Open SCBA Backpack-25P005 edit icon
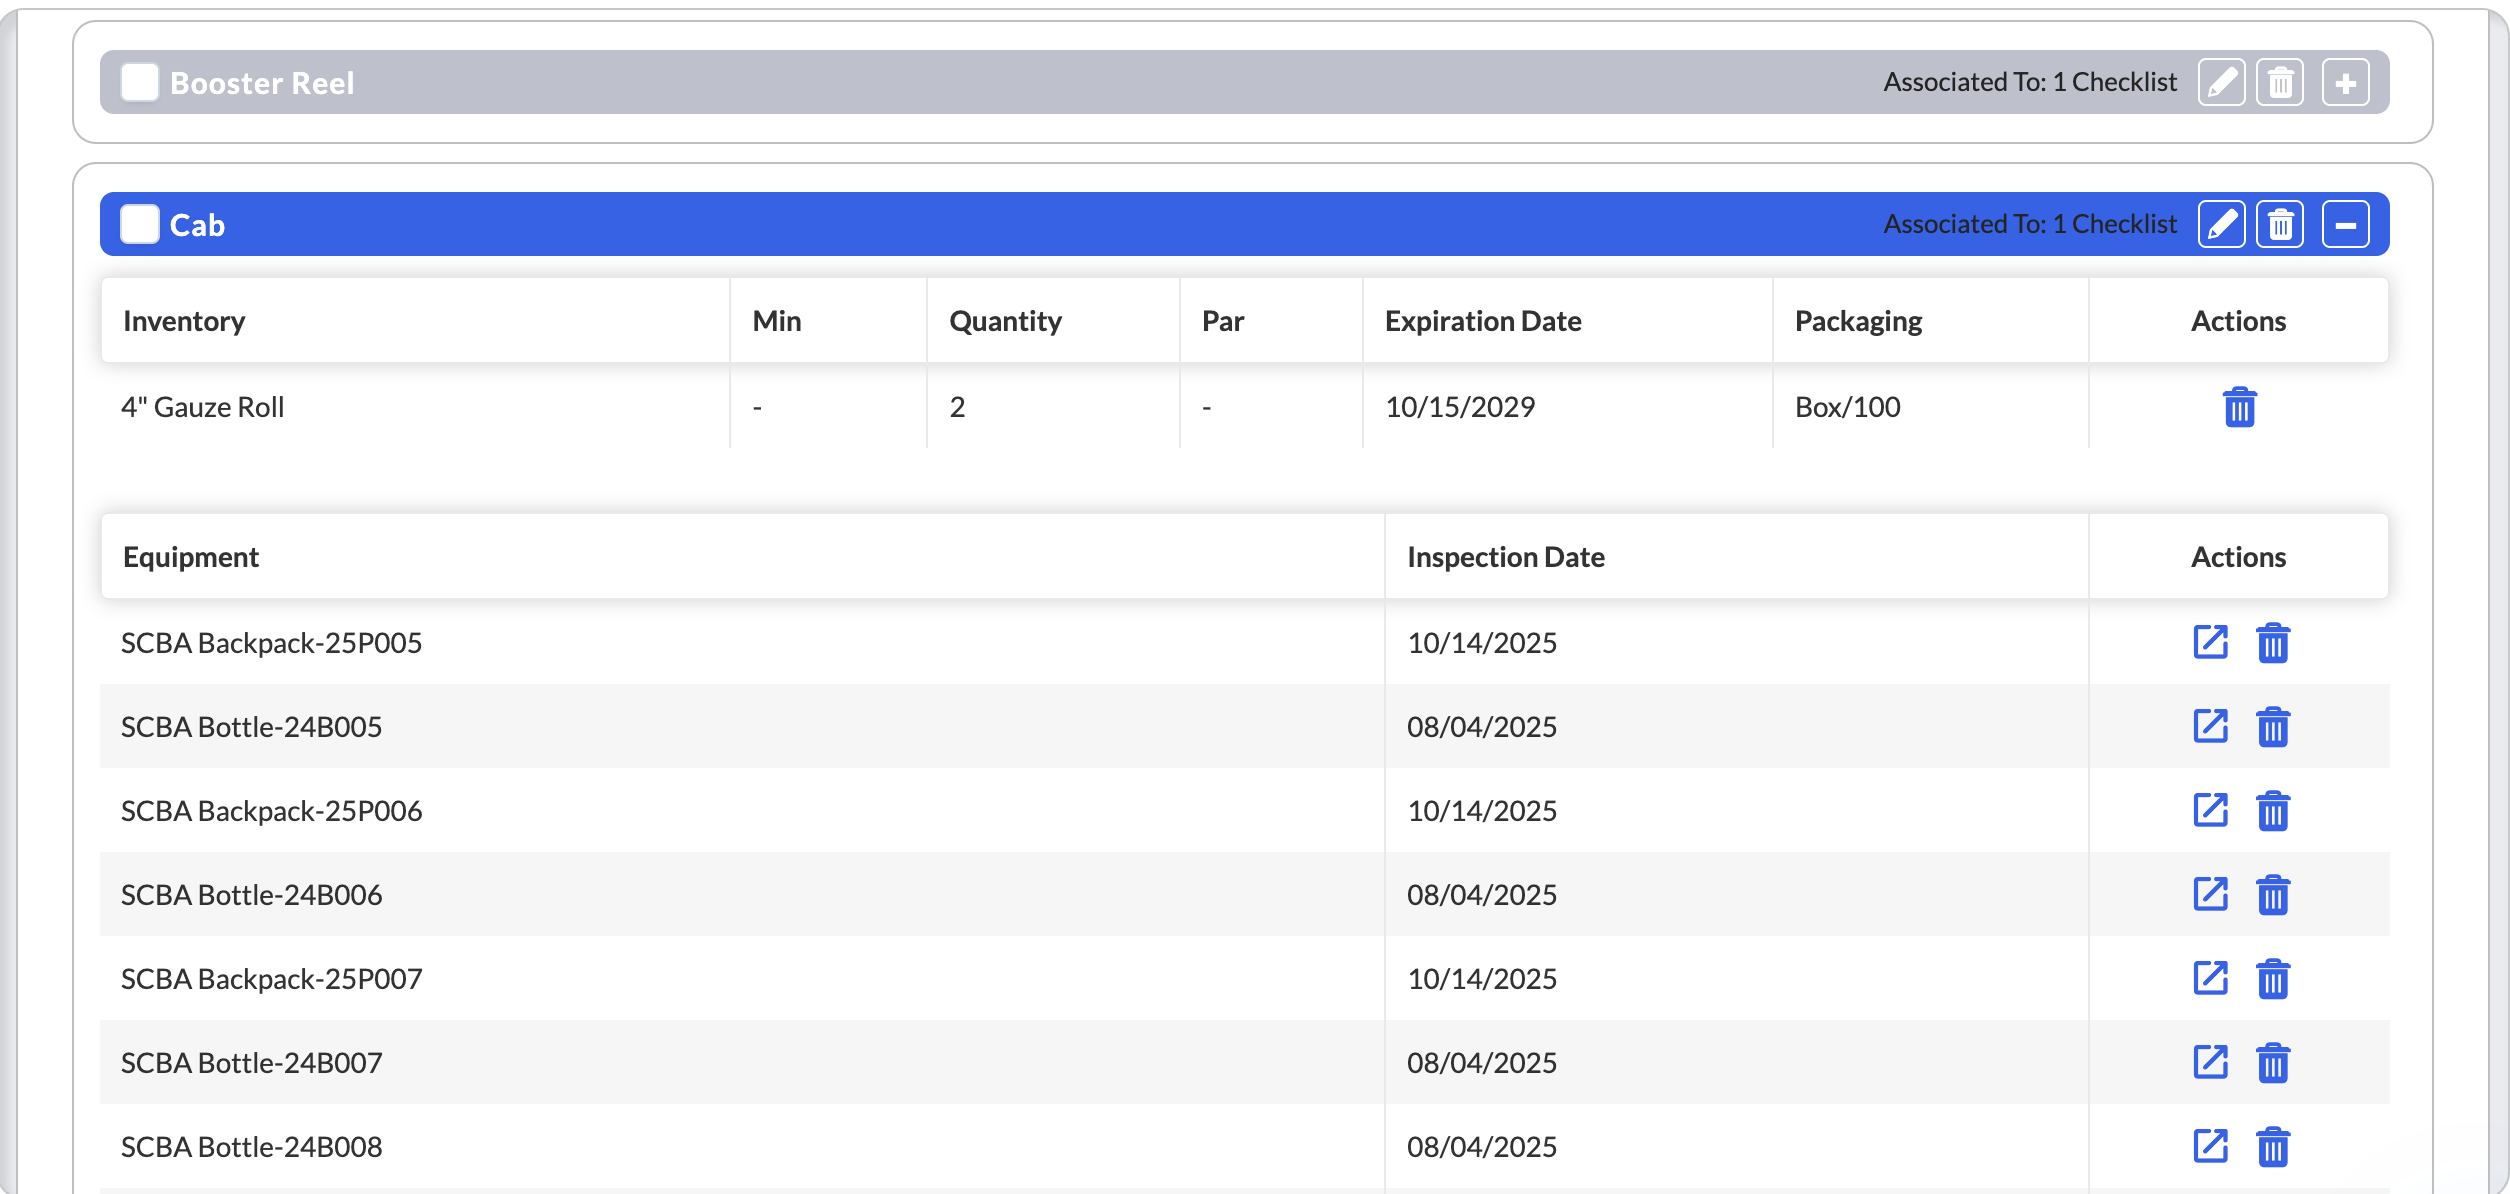2510x1194 pixels. click(x=2210, y=642)
